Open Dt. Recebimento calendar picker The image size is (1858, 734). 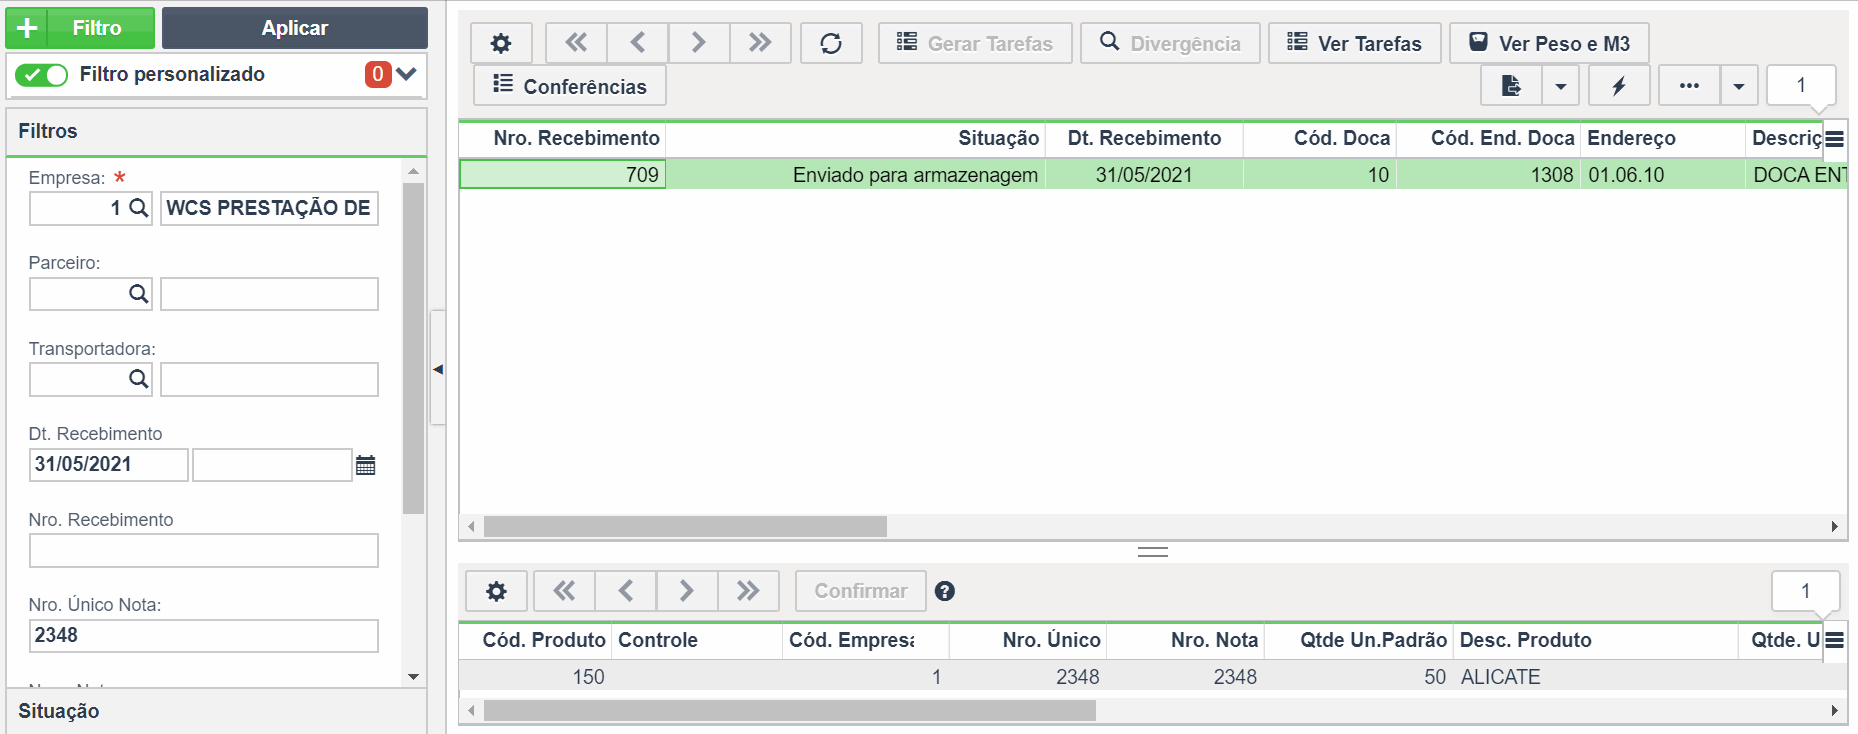[x=366, y=465]
